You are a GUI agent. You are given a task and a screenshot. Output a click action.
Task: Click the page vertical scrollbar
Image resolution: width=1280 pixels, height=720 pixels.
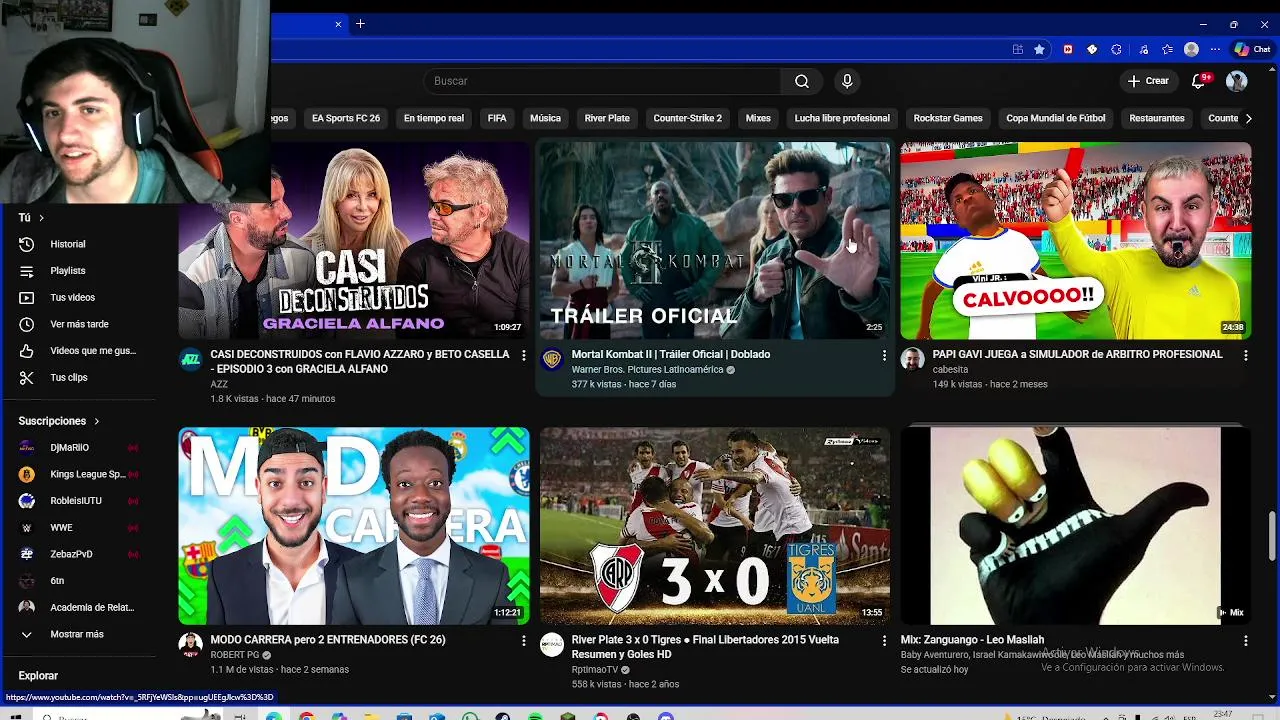1273,535
